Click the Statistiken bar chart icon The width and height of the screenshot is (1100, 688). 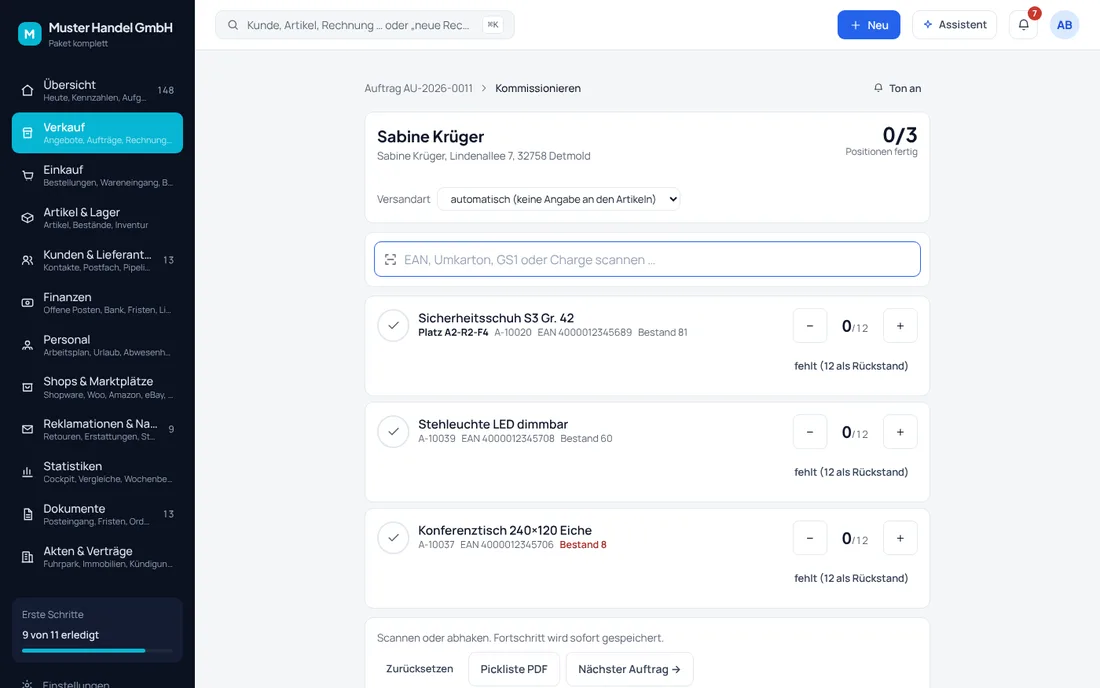point(27,472)
